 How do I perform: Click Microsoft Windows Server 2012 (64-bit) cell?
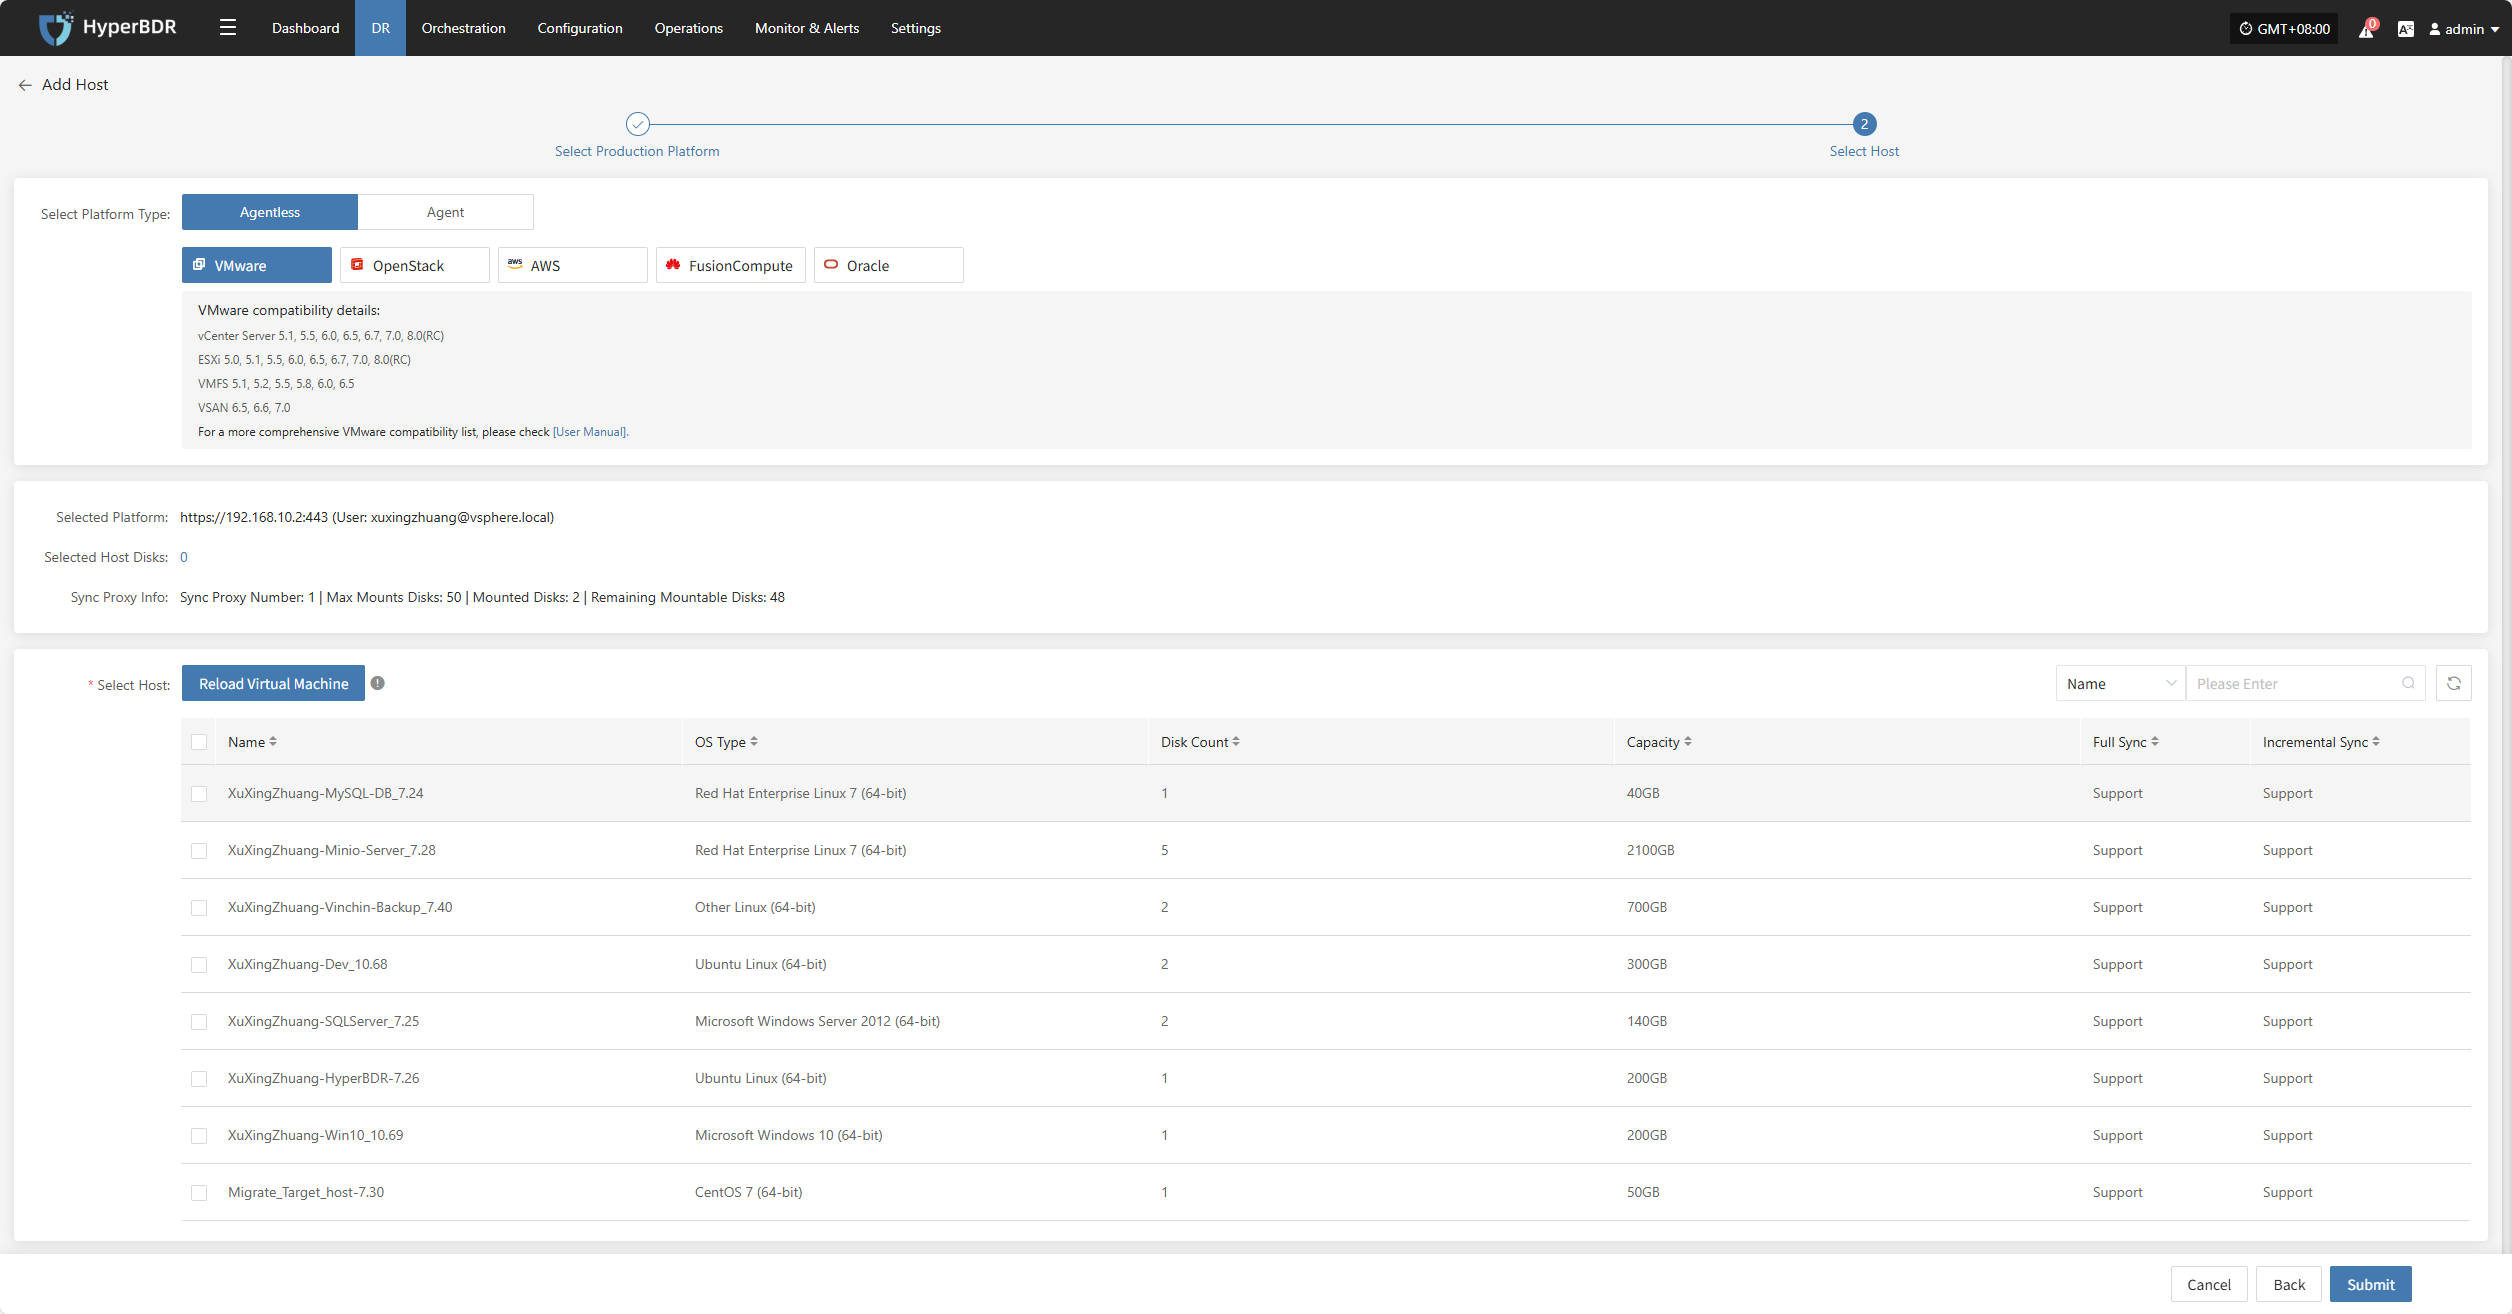tap(817, 1021)
